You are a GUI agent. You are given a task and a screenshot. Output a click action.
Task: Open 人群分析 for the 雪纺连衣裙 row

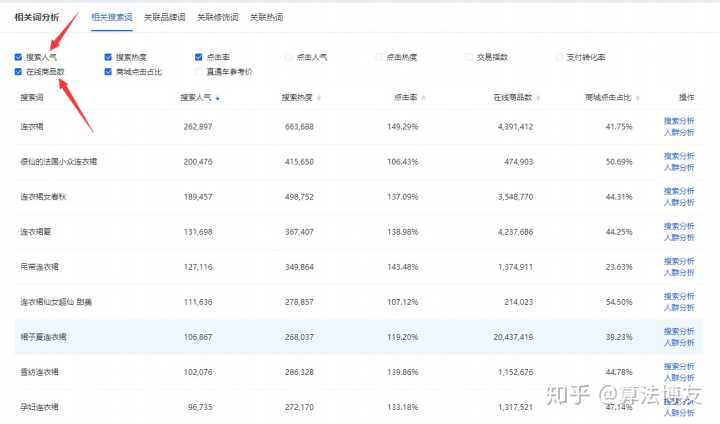pos(678,377)
